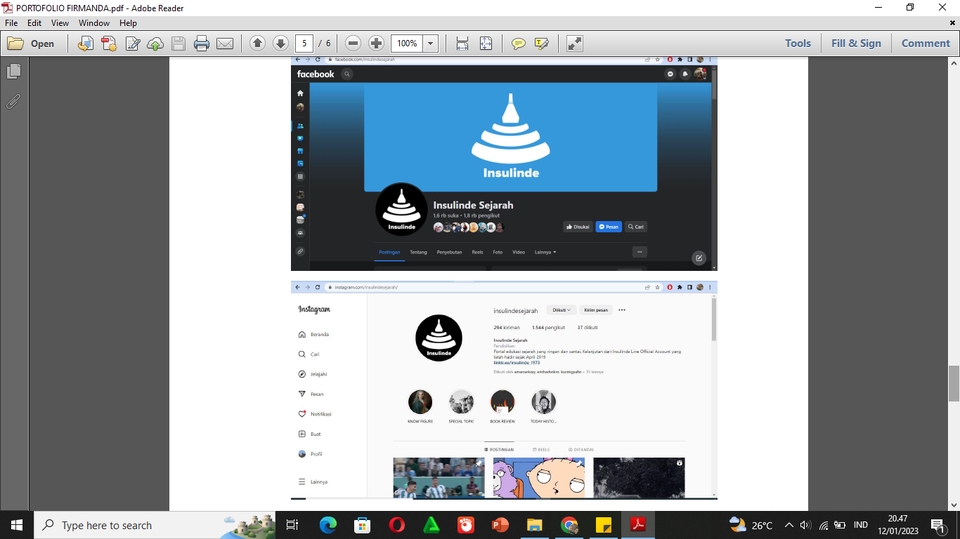Screen dimensions: 960x539
Task: Show hidden system tray icons chevron
Action: click(789, 525)
